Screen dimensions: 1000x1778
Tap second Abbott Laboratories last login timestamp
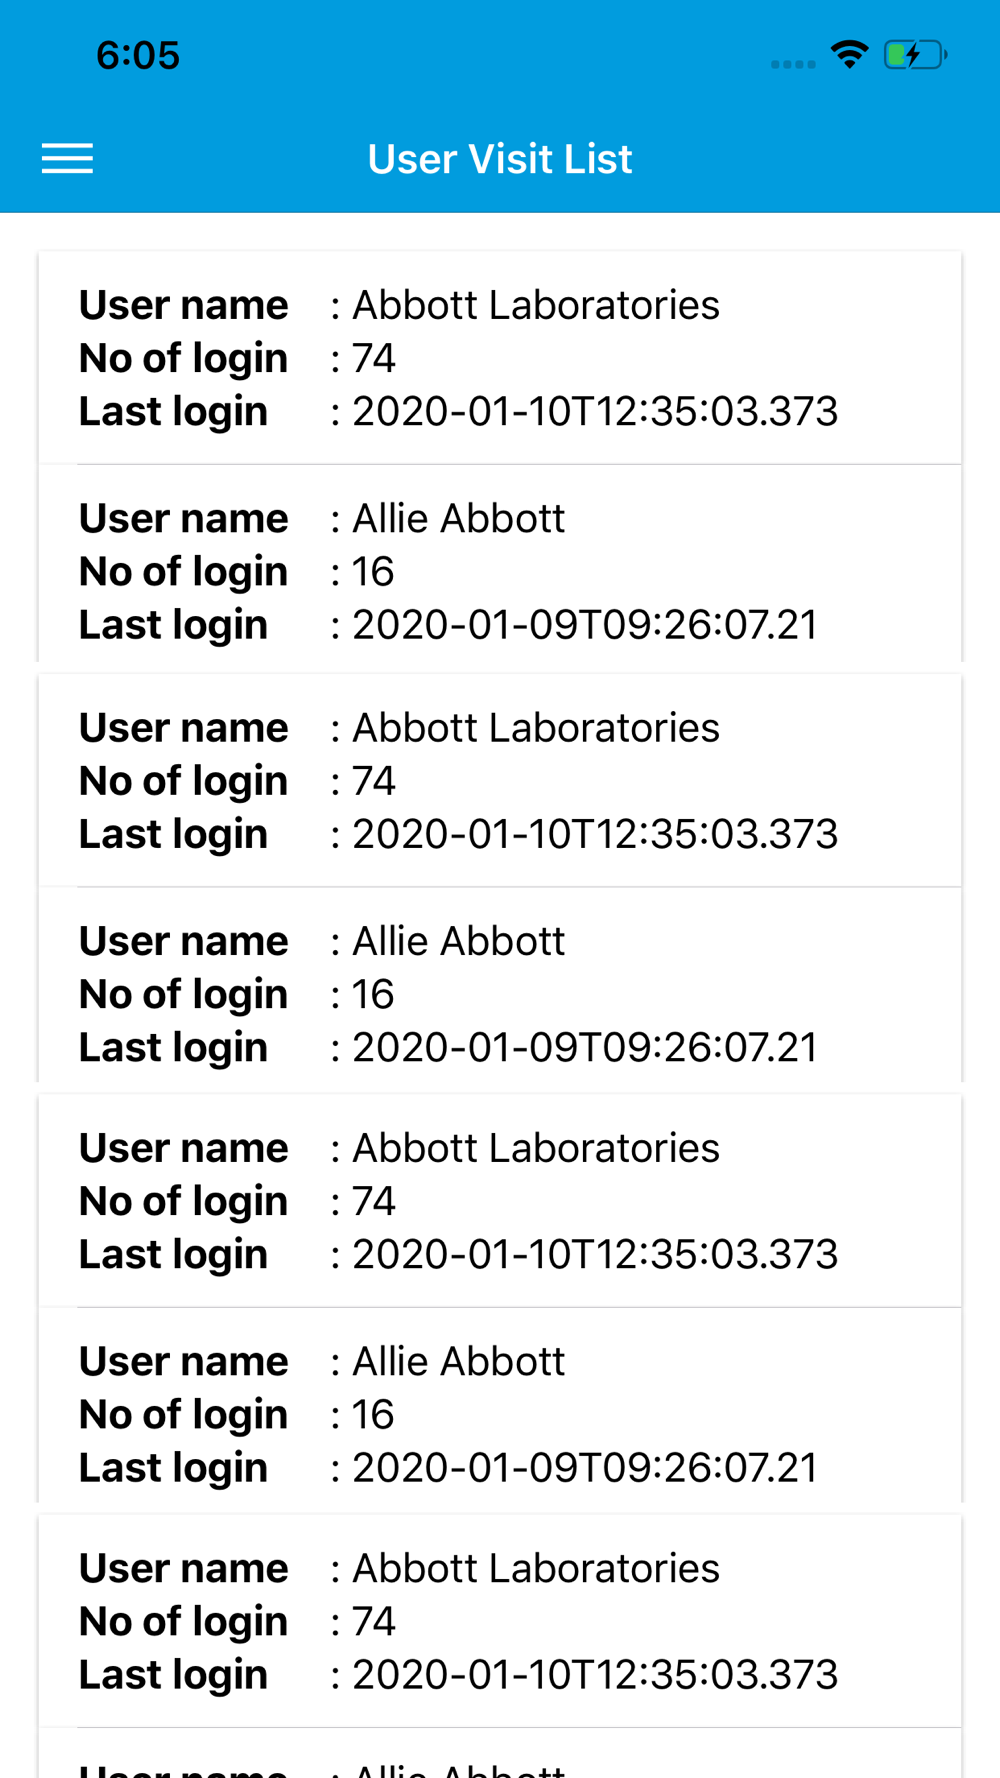(x=595, y=834)
